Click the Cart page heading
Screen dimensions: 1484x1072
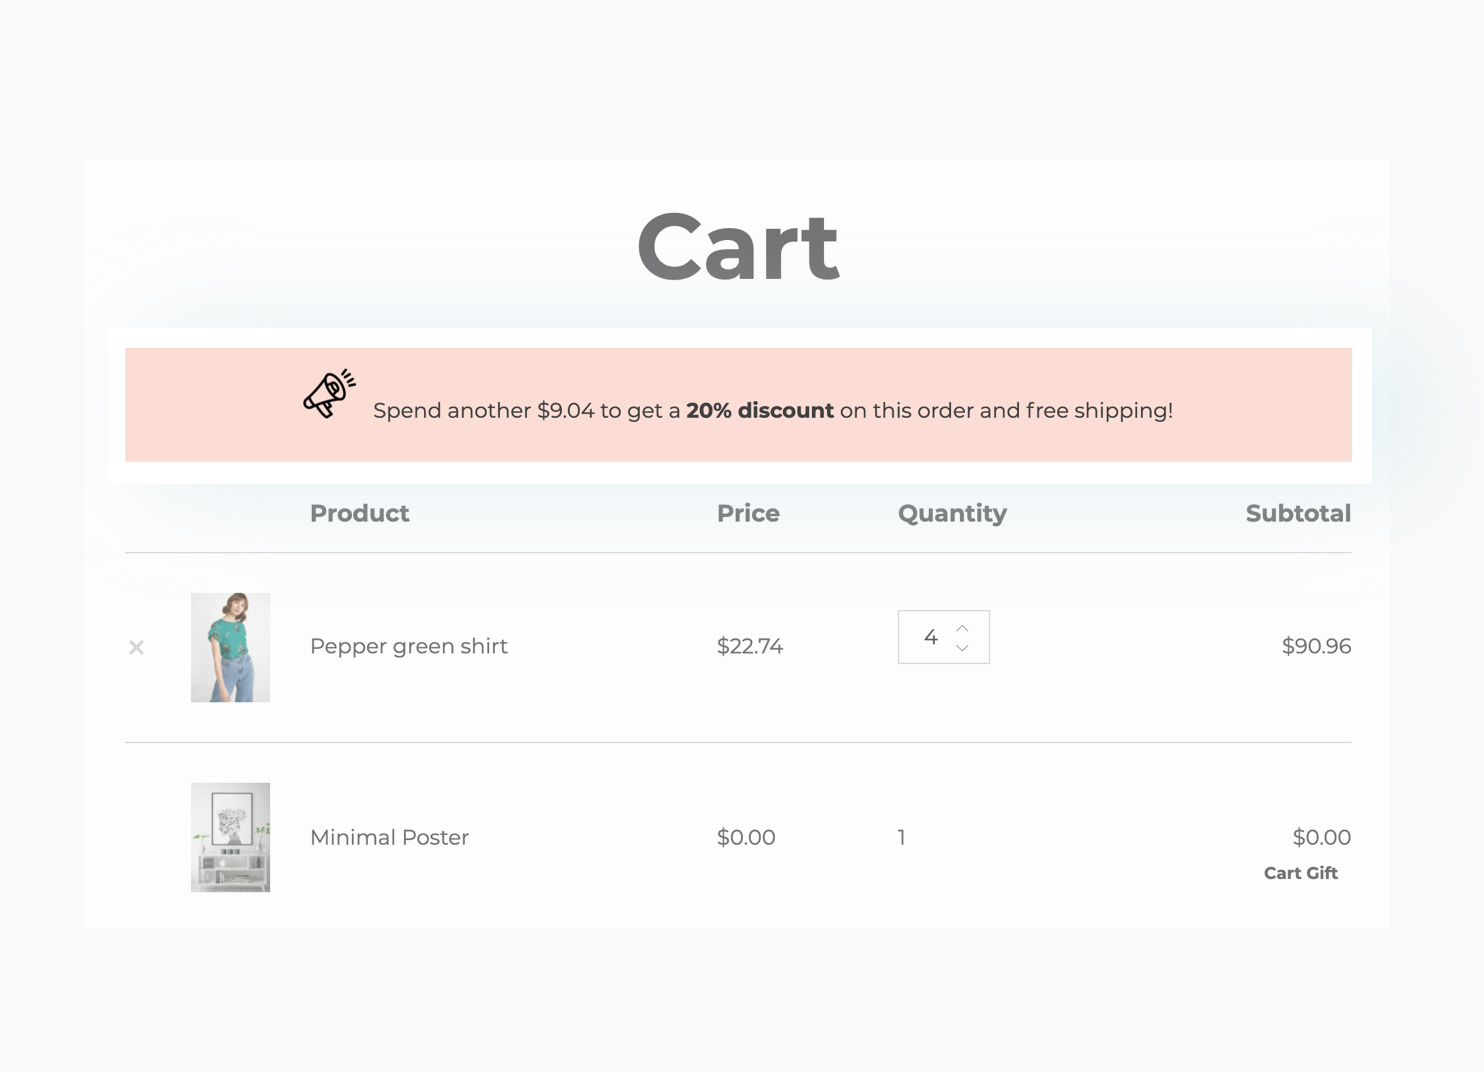tap(738, 247)
